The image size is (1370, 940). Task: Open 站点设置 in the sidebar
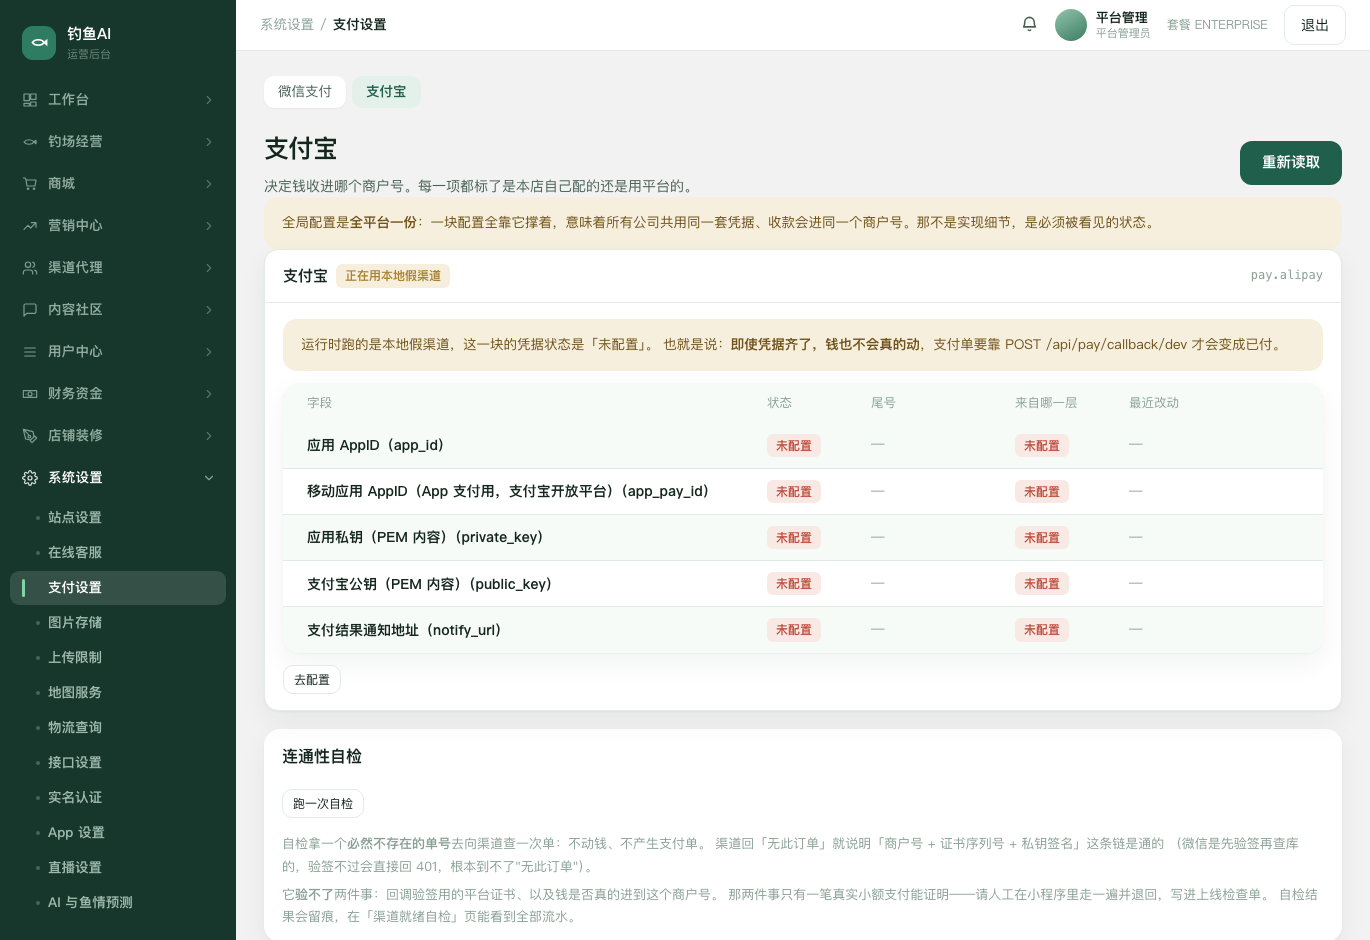[x=118, y=518]
